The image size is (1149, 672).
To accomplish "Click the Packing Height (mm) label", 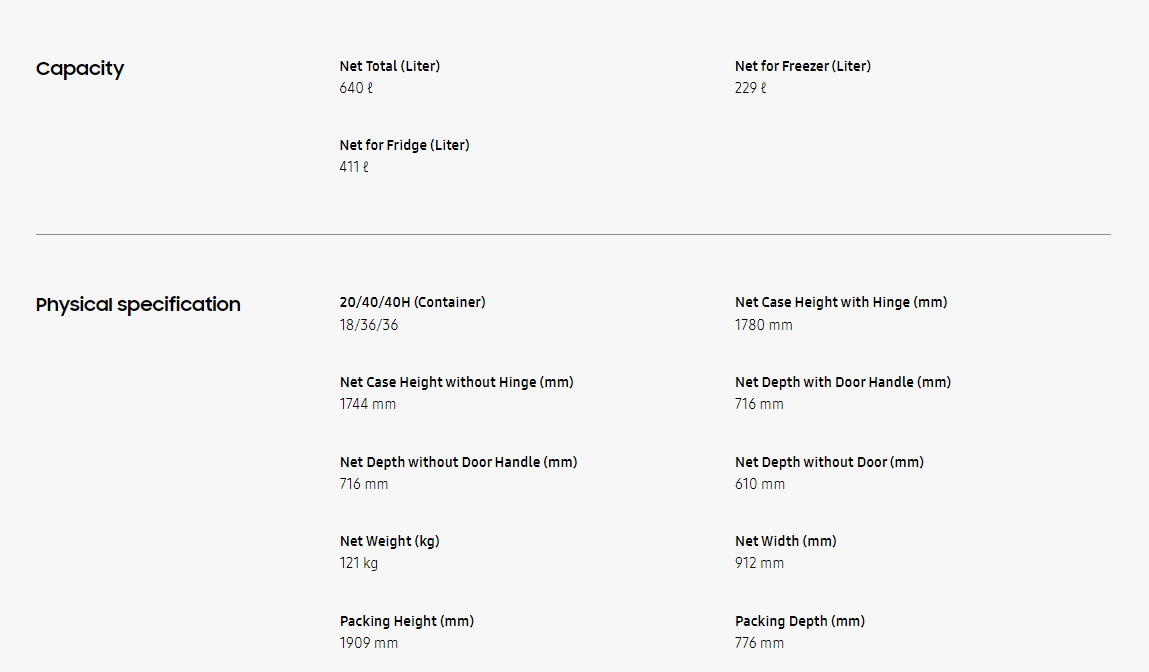I will click(407, 621).
